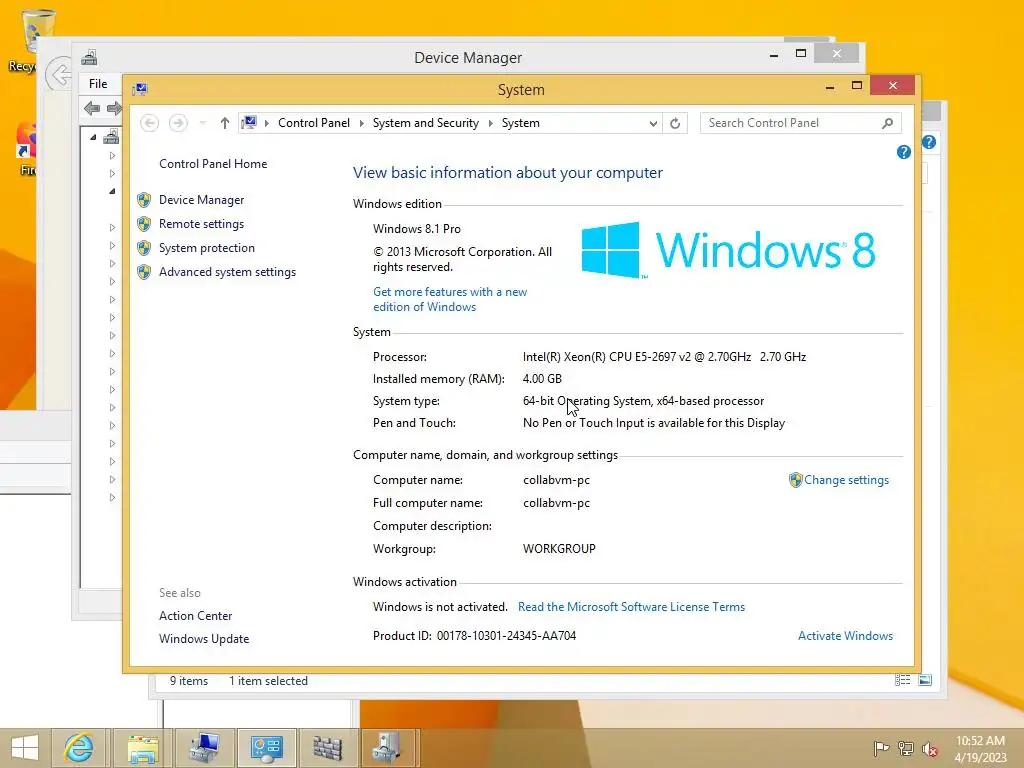Expand chevron after System and Security breadcrumb
The height and width of the screenshot is (768, 1024).
coord(490,123)
